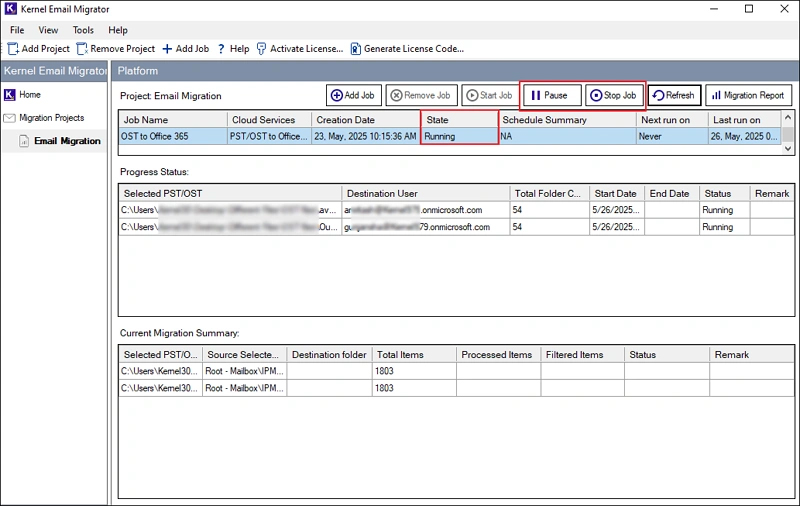
Task: Click the Creation Date column header
Action: tap(366, 120)
